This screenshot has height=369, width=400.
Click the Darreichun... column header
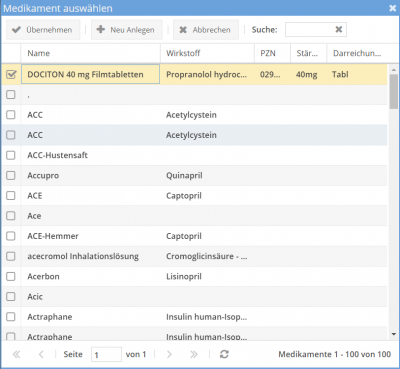[x=357, y=53]
